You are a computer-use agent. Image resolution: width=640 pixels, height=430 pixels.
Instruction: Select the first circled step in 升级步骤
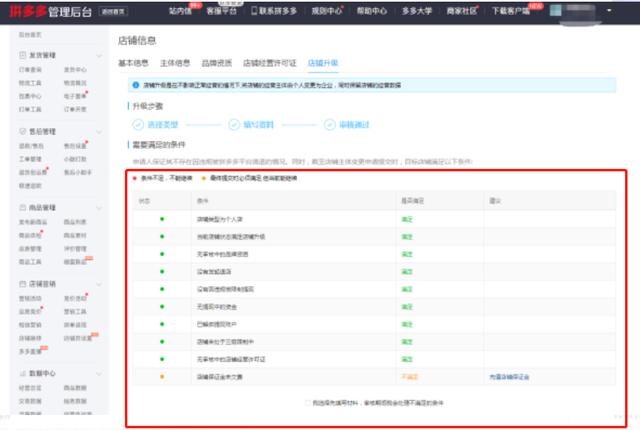pos(138,125)
